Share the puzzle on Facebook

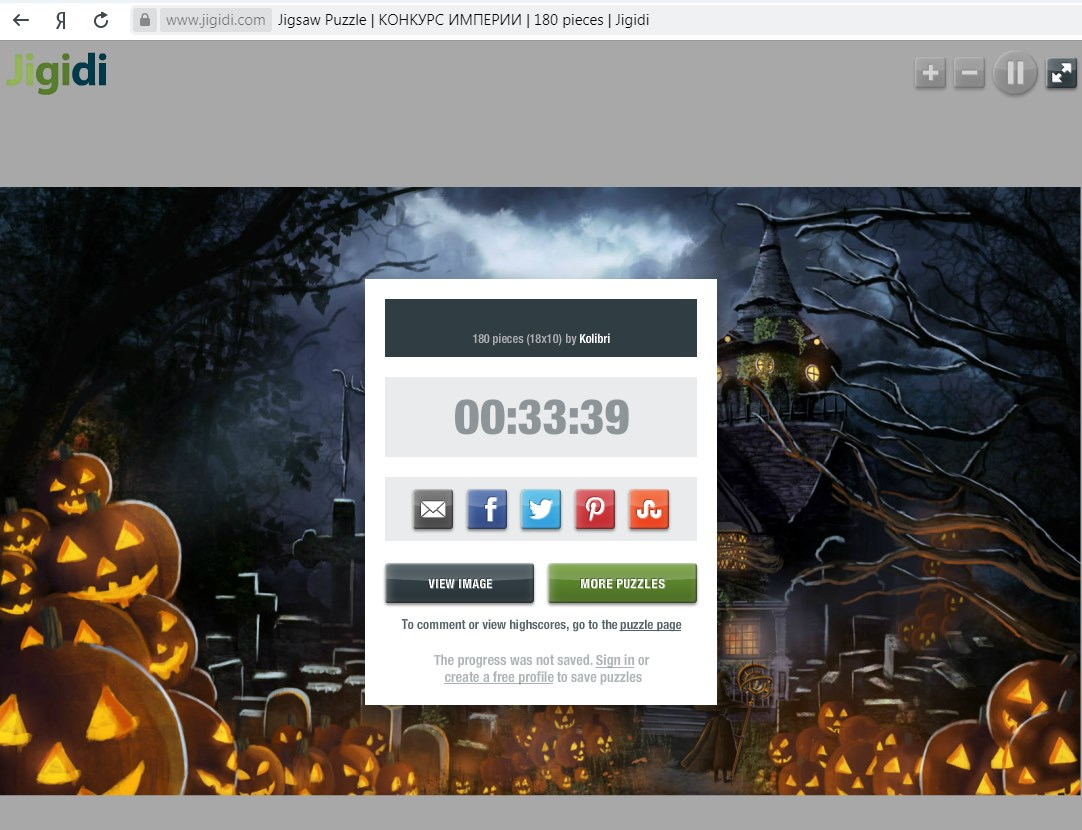coord(486,509)
